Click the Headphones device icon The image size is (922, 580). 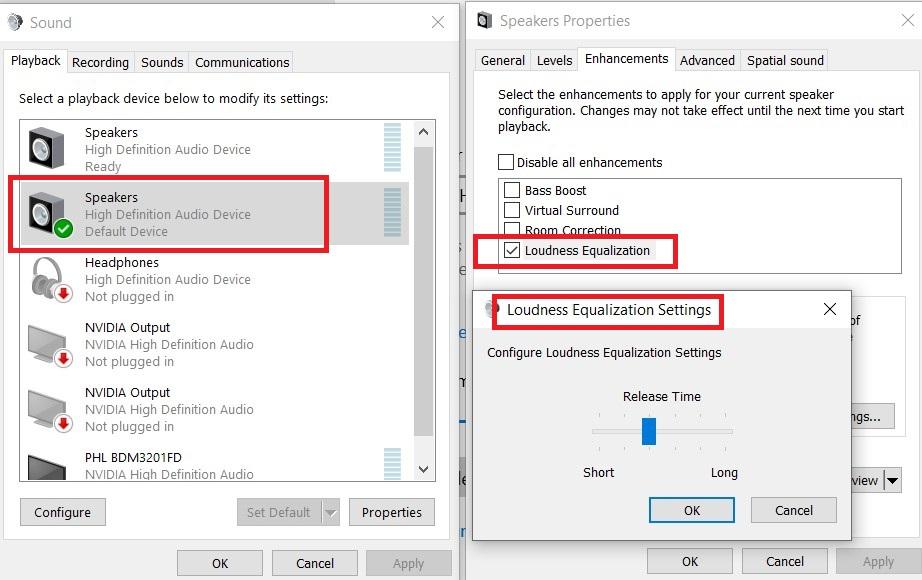coord(50,279)
